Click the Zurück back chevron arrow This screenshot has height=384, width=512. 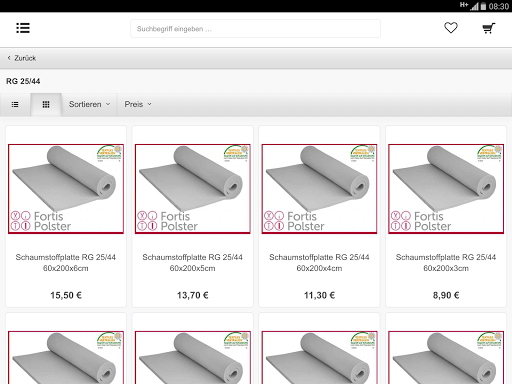[9, 58]
